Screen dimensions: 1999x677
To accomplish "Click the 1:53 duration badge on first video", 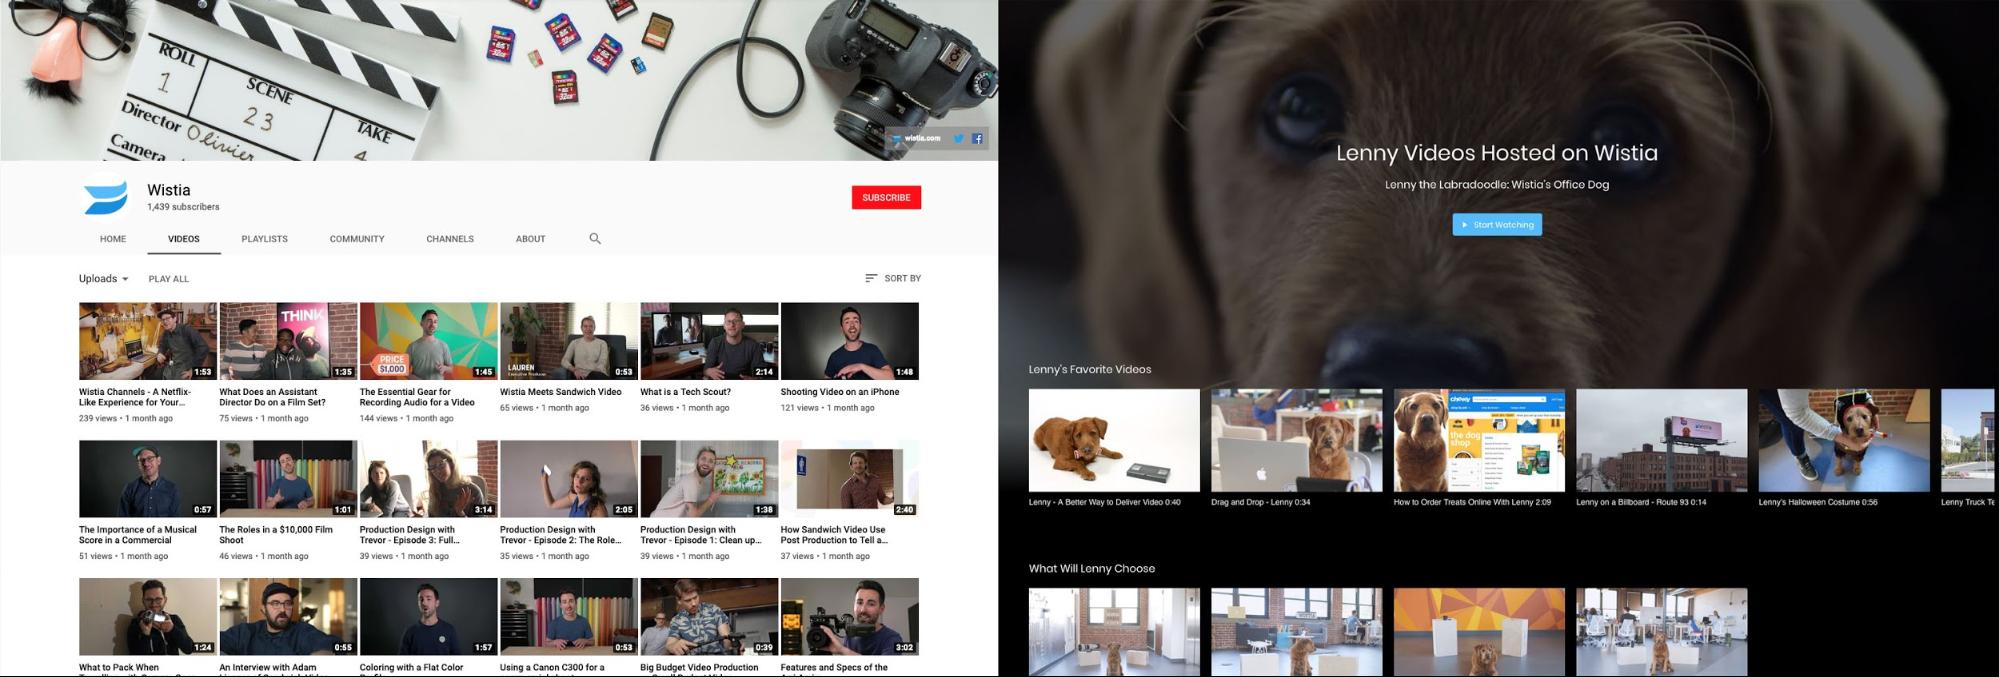I will coord(203,372).
